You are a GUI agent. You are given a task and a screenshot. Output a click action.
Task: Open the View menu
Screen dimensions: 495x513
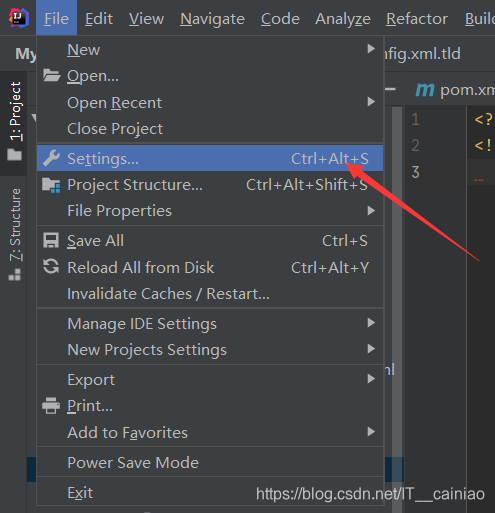[146, 19]
